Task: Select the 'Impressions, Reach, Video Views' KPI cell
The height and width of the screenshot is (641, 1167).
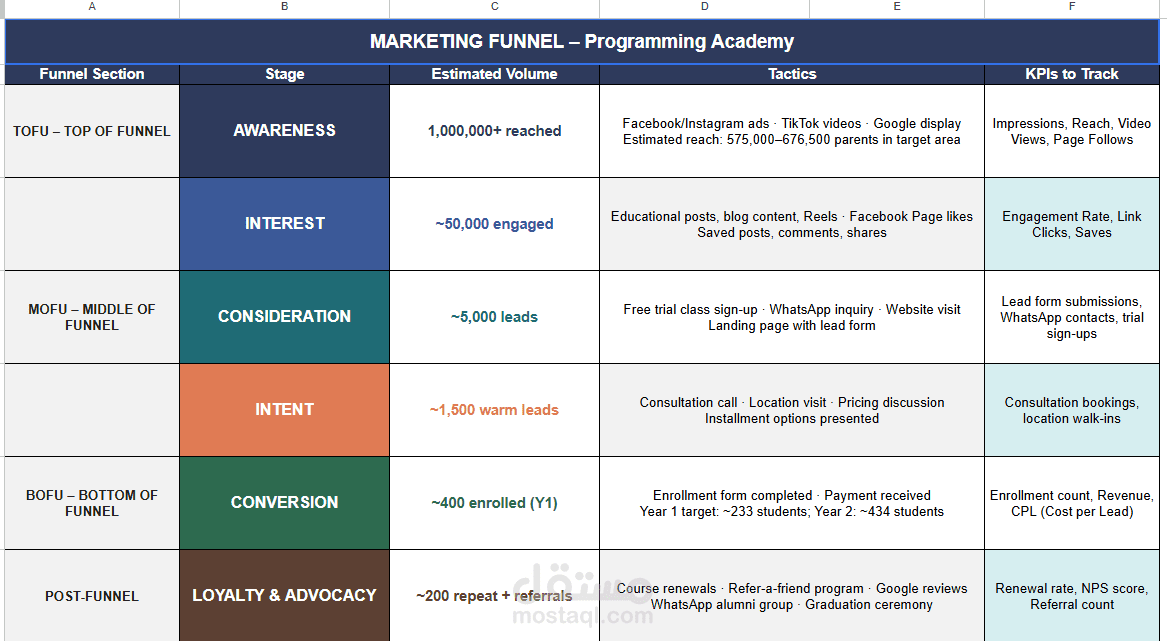Action: click(1072, 131)
